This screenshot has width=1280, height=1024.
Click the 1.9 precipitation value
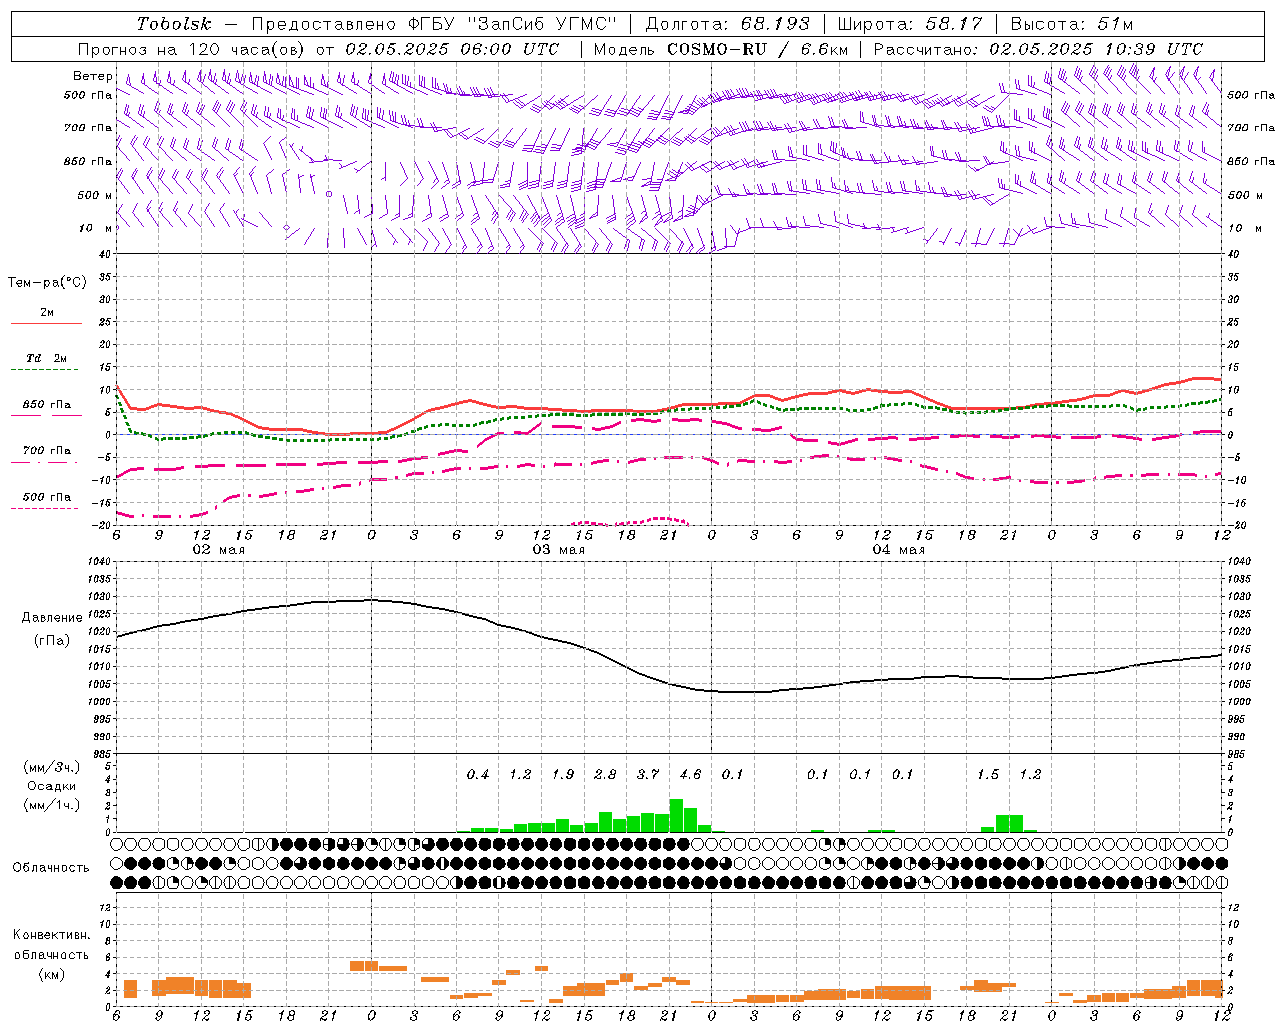[563, 775]
